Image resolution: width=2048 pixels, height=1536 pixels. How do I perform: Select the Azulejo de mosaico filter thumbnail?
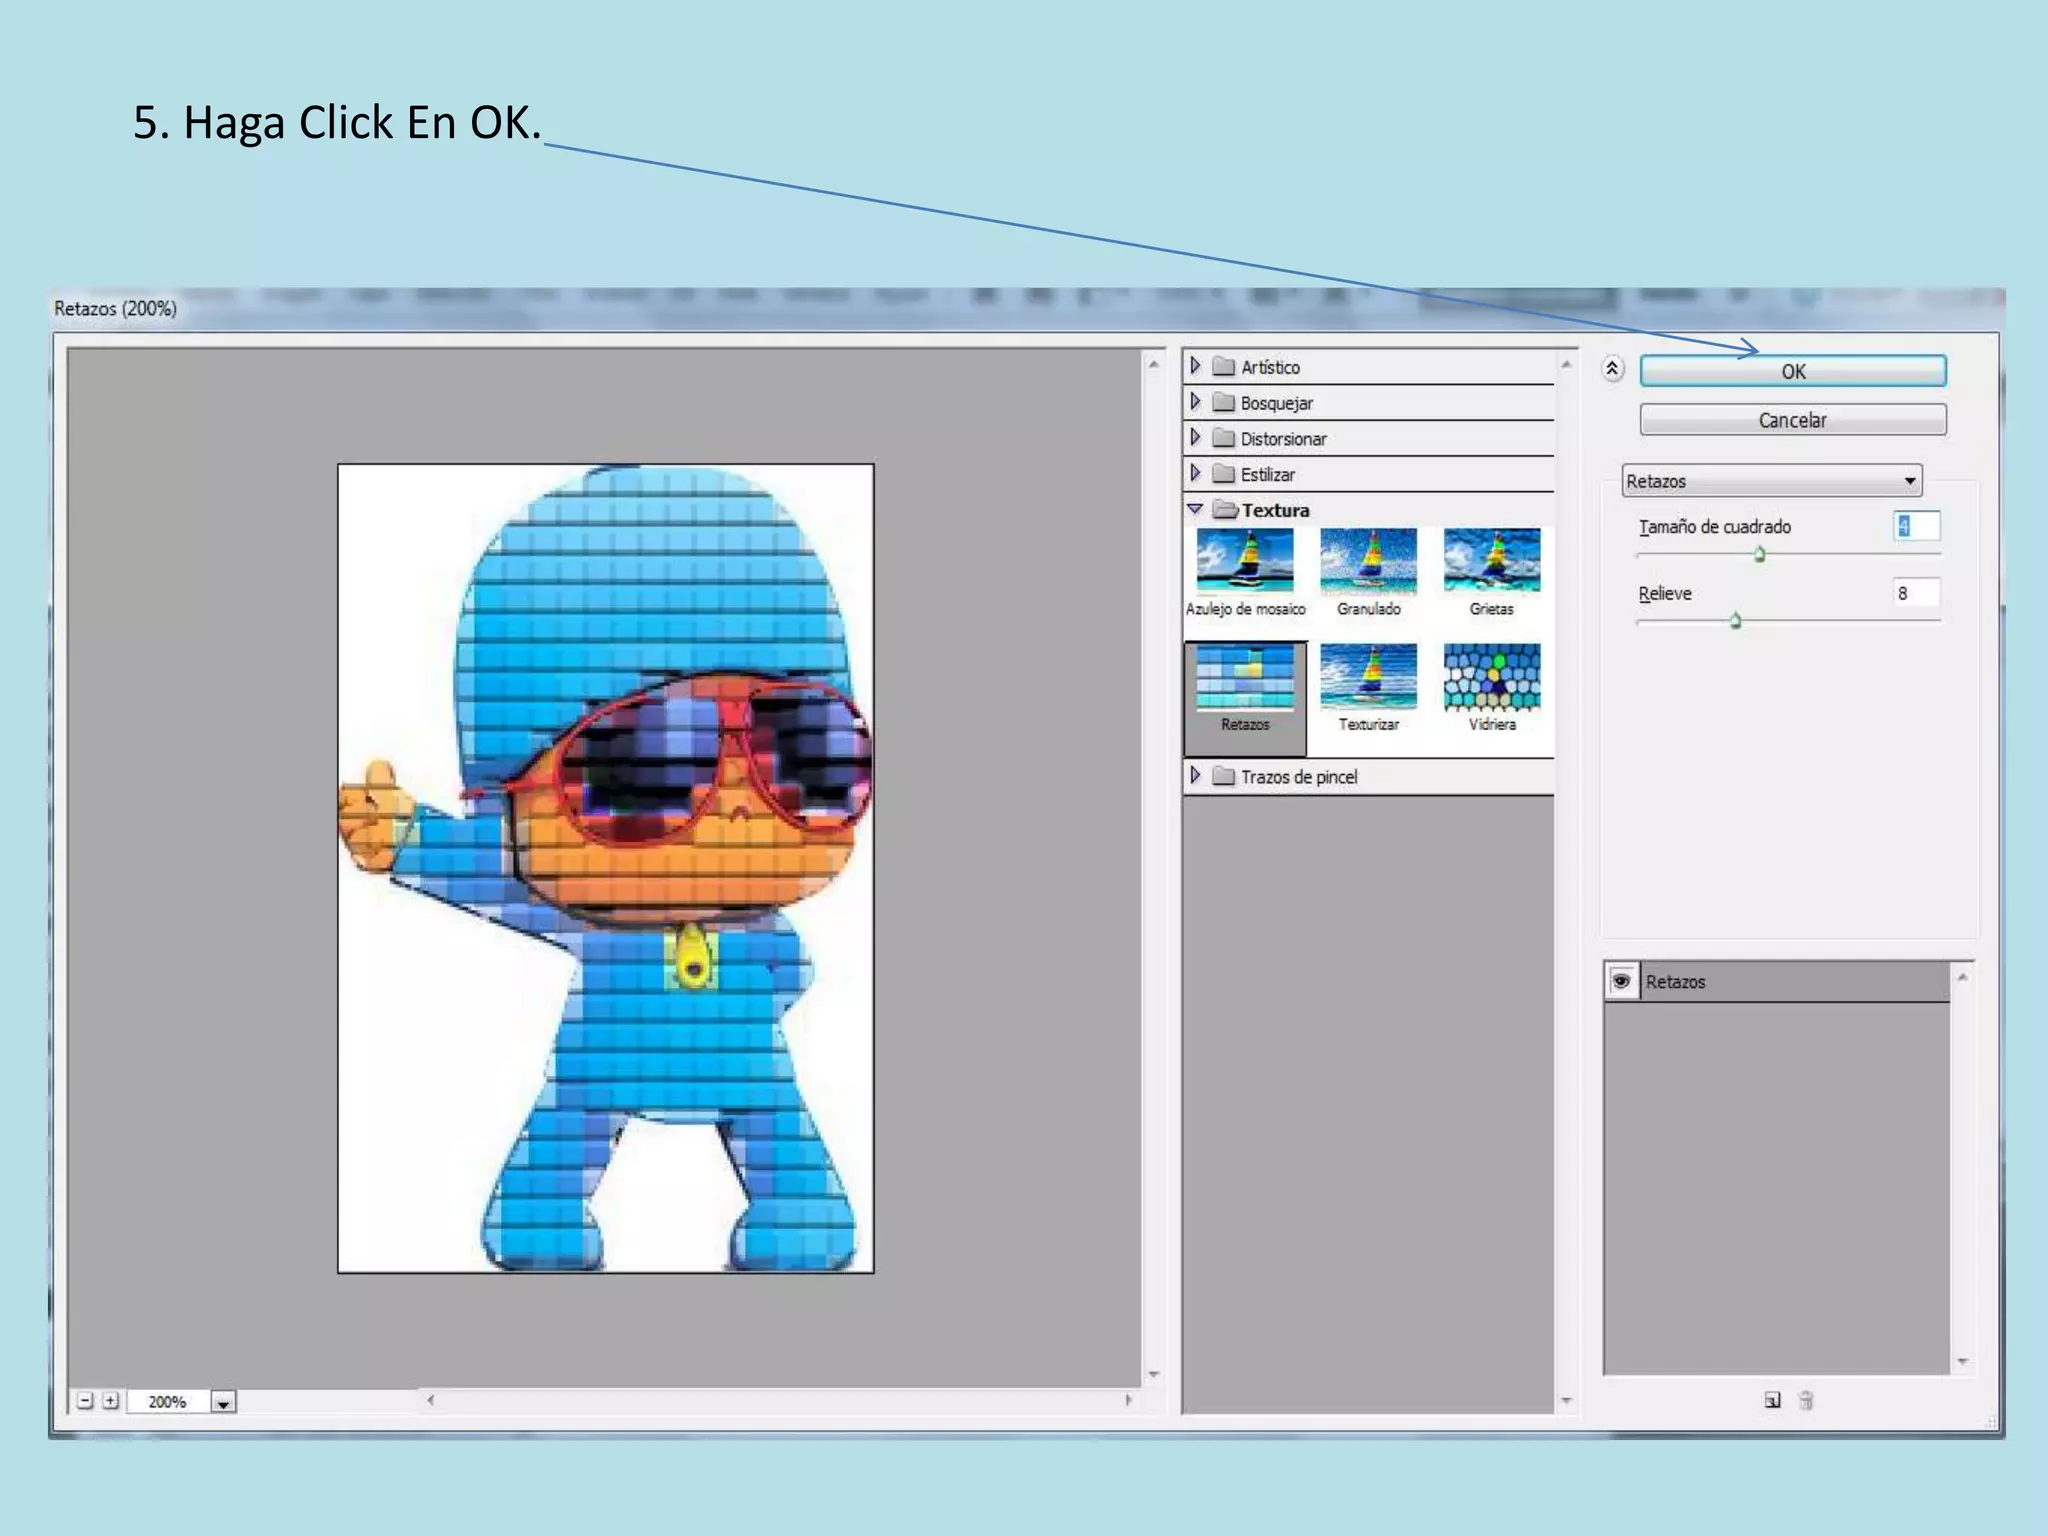1245,562
